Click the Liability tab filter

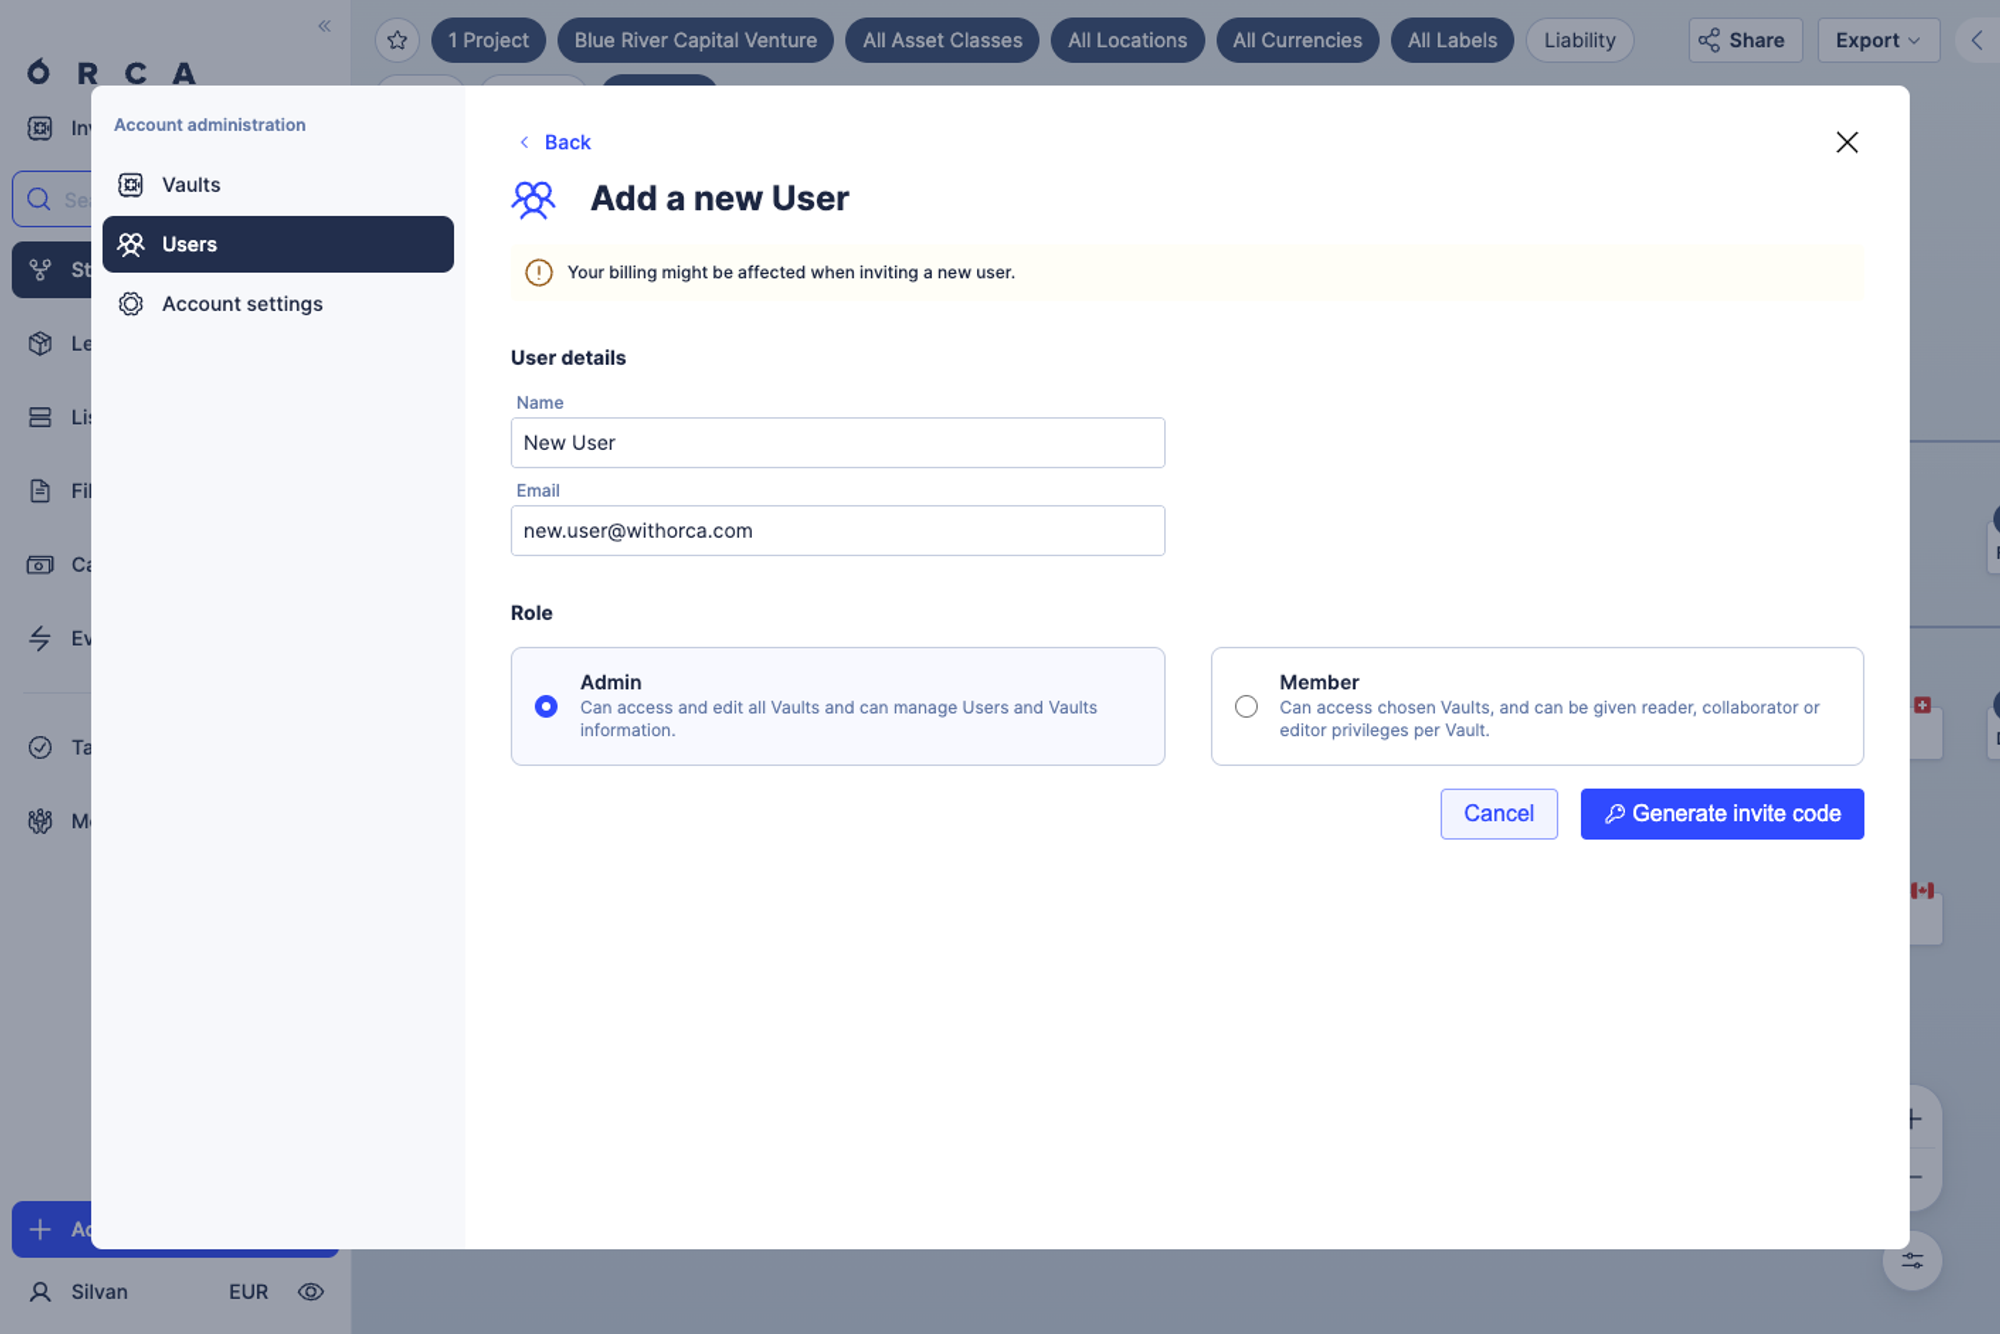click(1579, 39)
